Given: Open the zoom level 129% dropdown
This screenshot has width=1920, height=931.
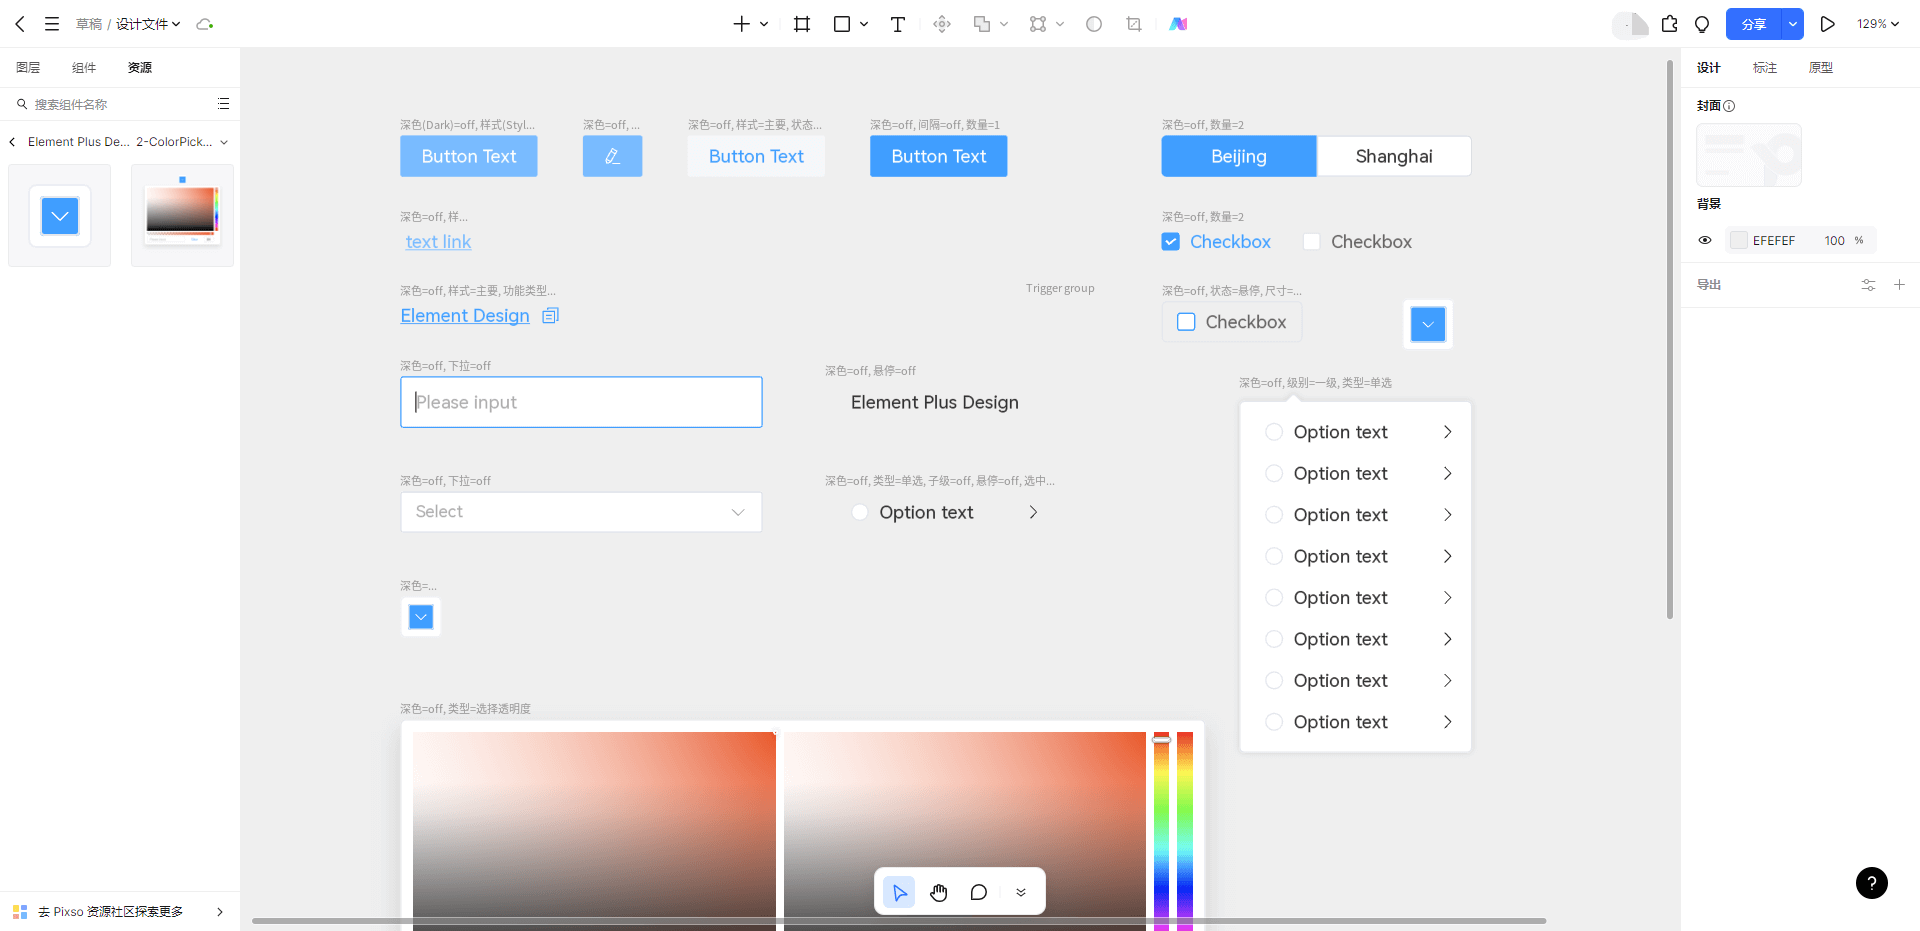Looking at the screenshot, I should (x=1877, y=24).
